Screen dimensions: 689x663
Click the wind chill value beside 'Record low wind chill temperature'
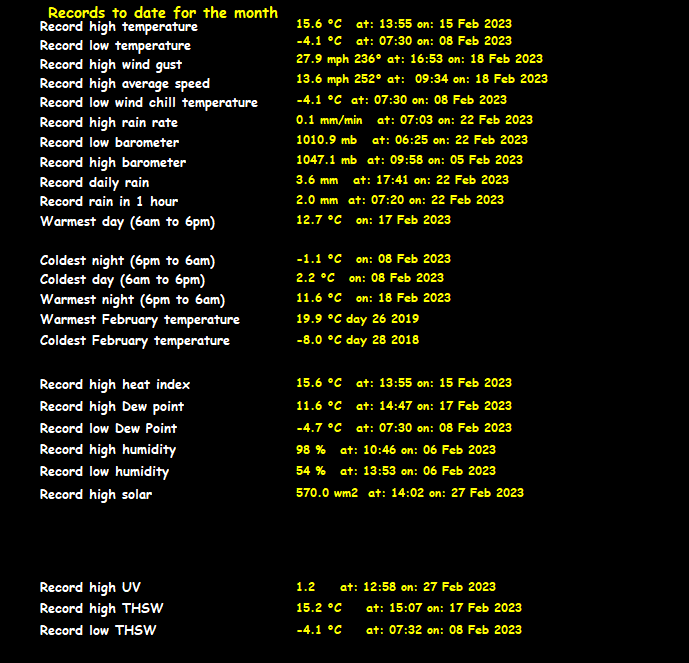[x=401, y=100]
